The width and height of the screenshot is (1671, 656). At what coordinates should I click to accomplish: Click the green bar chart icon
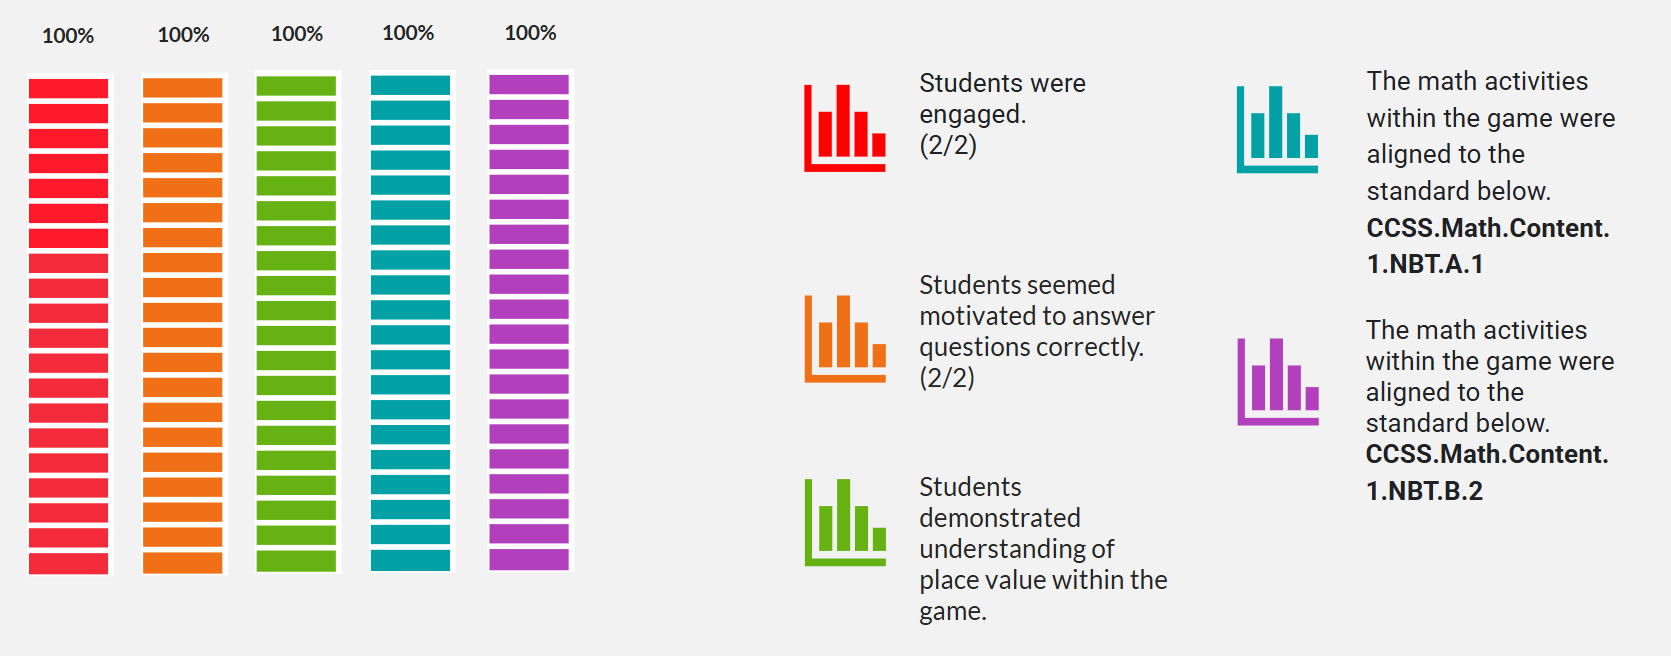(845, 522)
